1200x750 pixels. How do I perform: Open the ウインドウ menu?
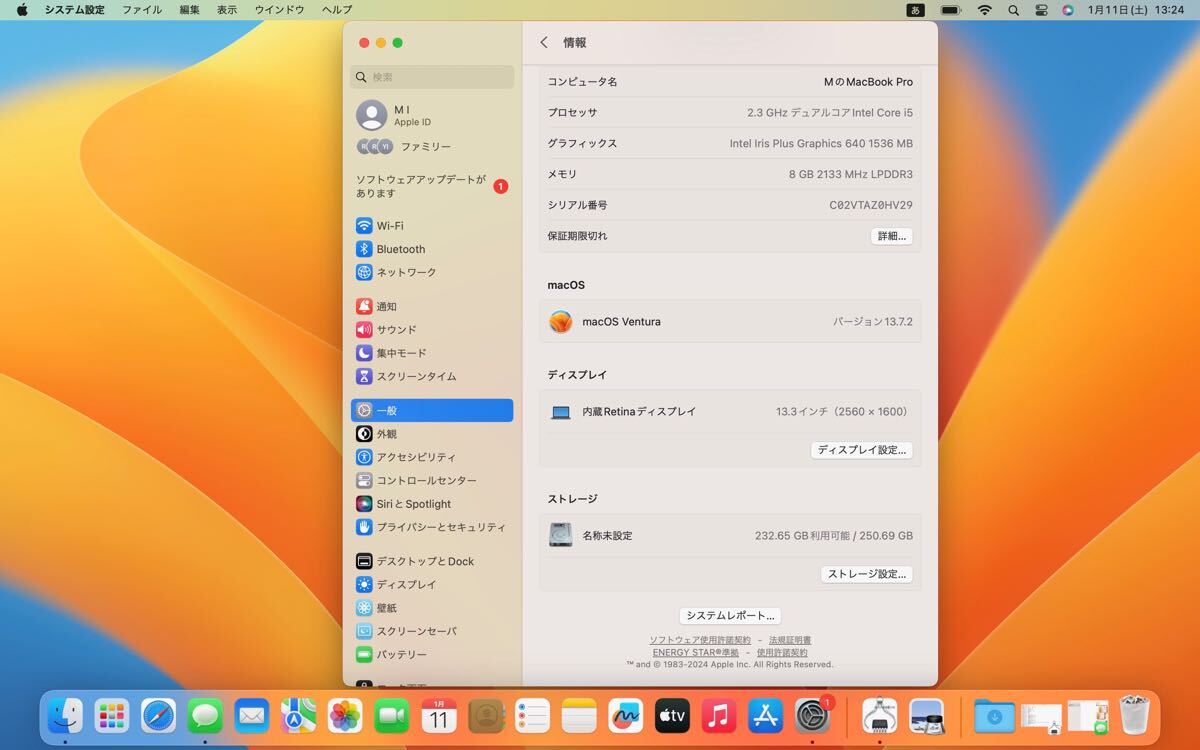[279, 10]
